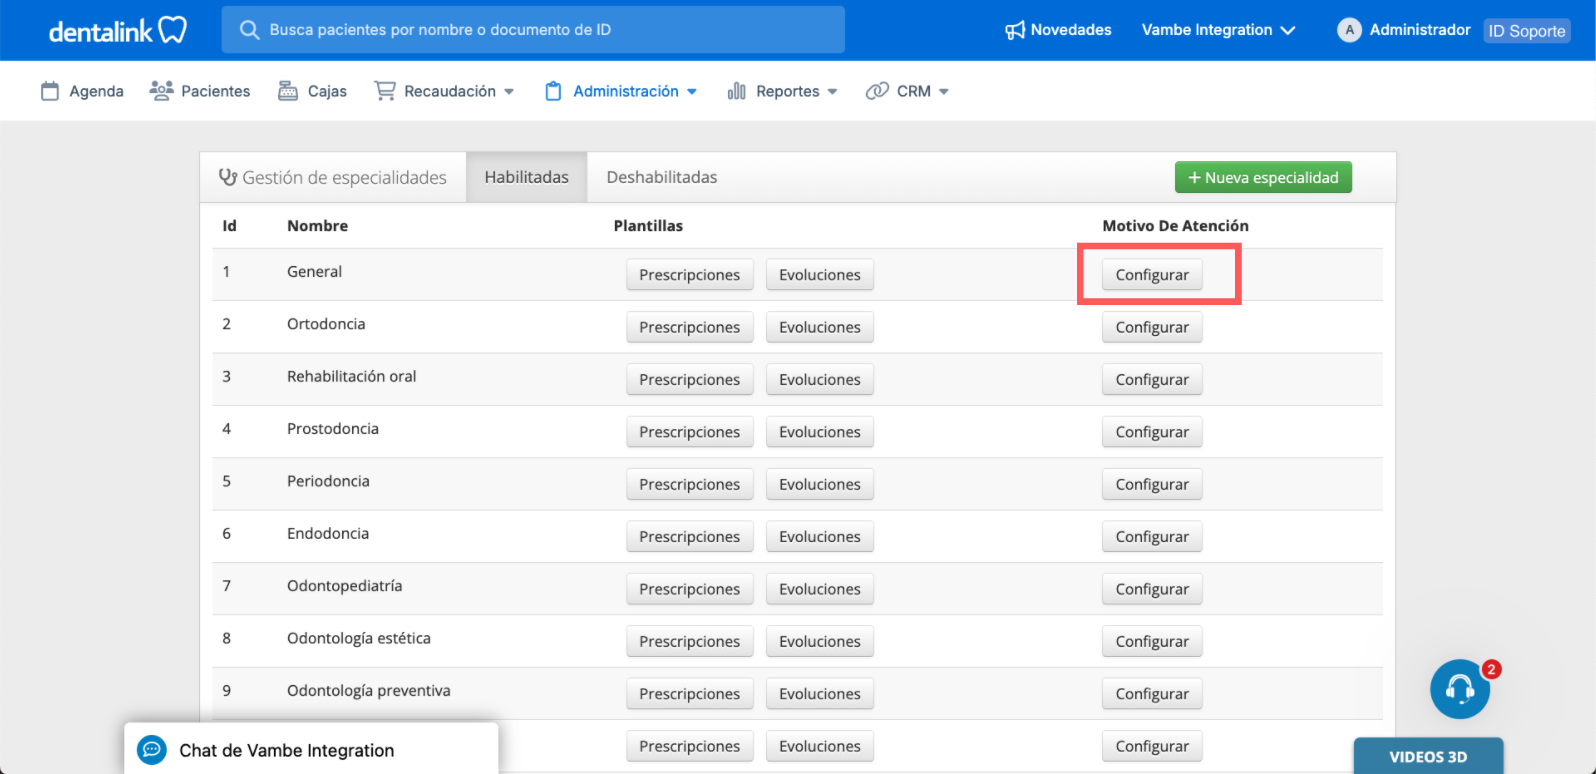The width and height of the screenshot is (1596, 774).
Task: Open the headset support chat bubble
Action: click(1460, 689)
